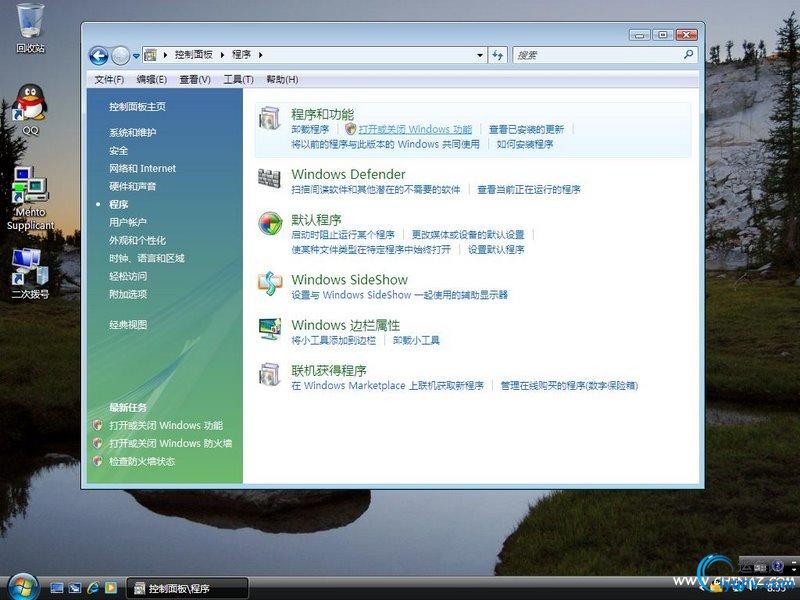
Task: Open the 工具(T) menu
Action: 238,80
